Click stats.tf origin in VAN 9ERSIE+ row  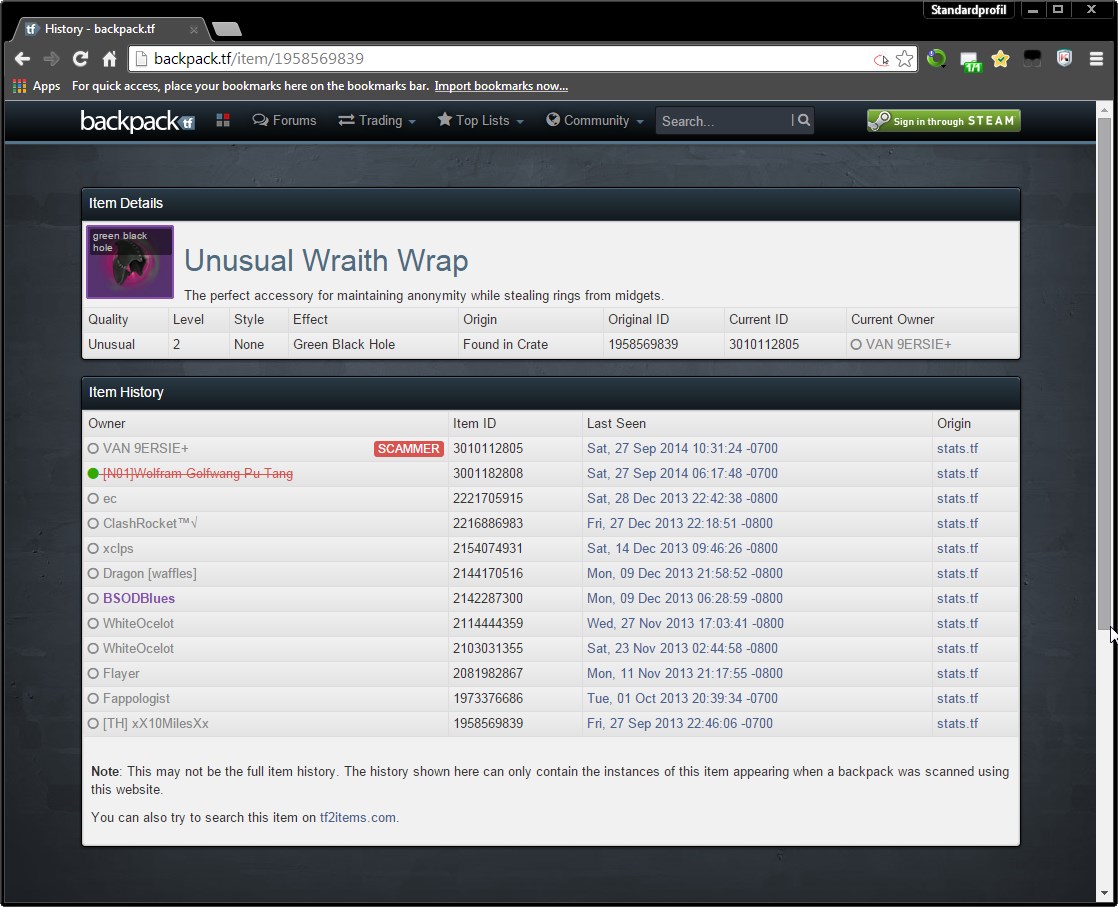(958, 449)
